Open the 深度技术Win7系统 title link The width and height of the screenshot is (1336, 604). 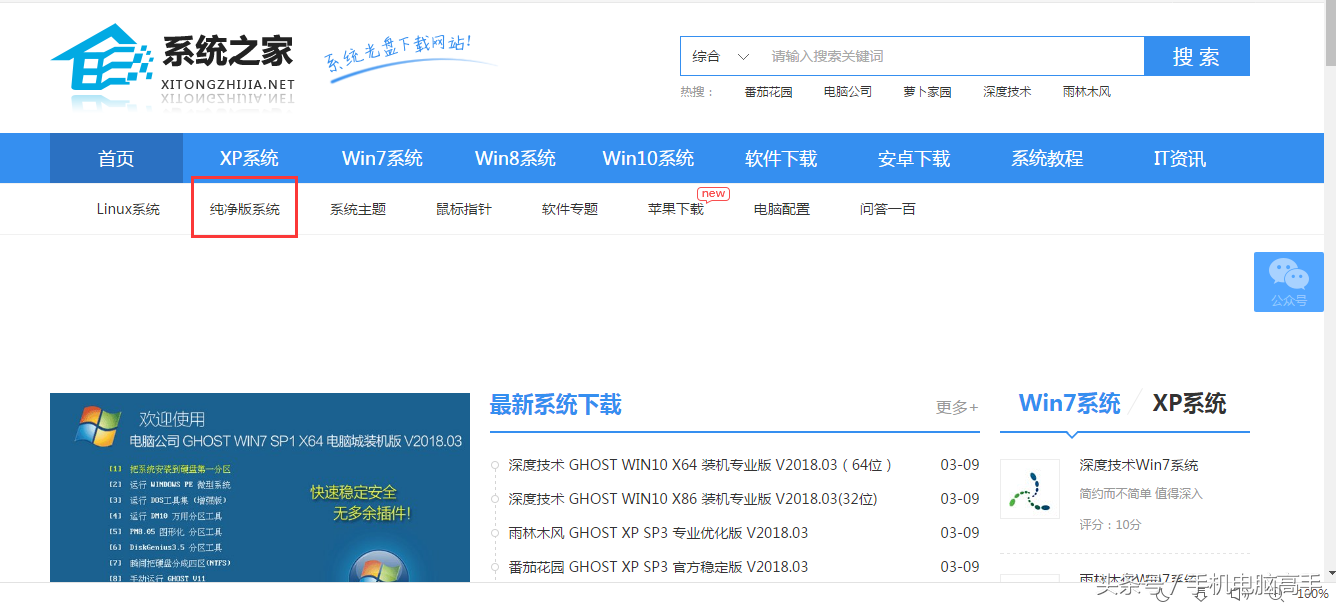1139,465
